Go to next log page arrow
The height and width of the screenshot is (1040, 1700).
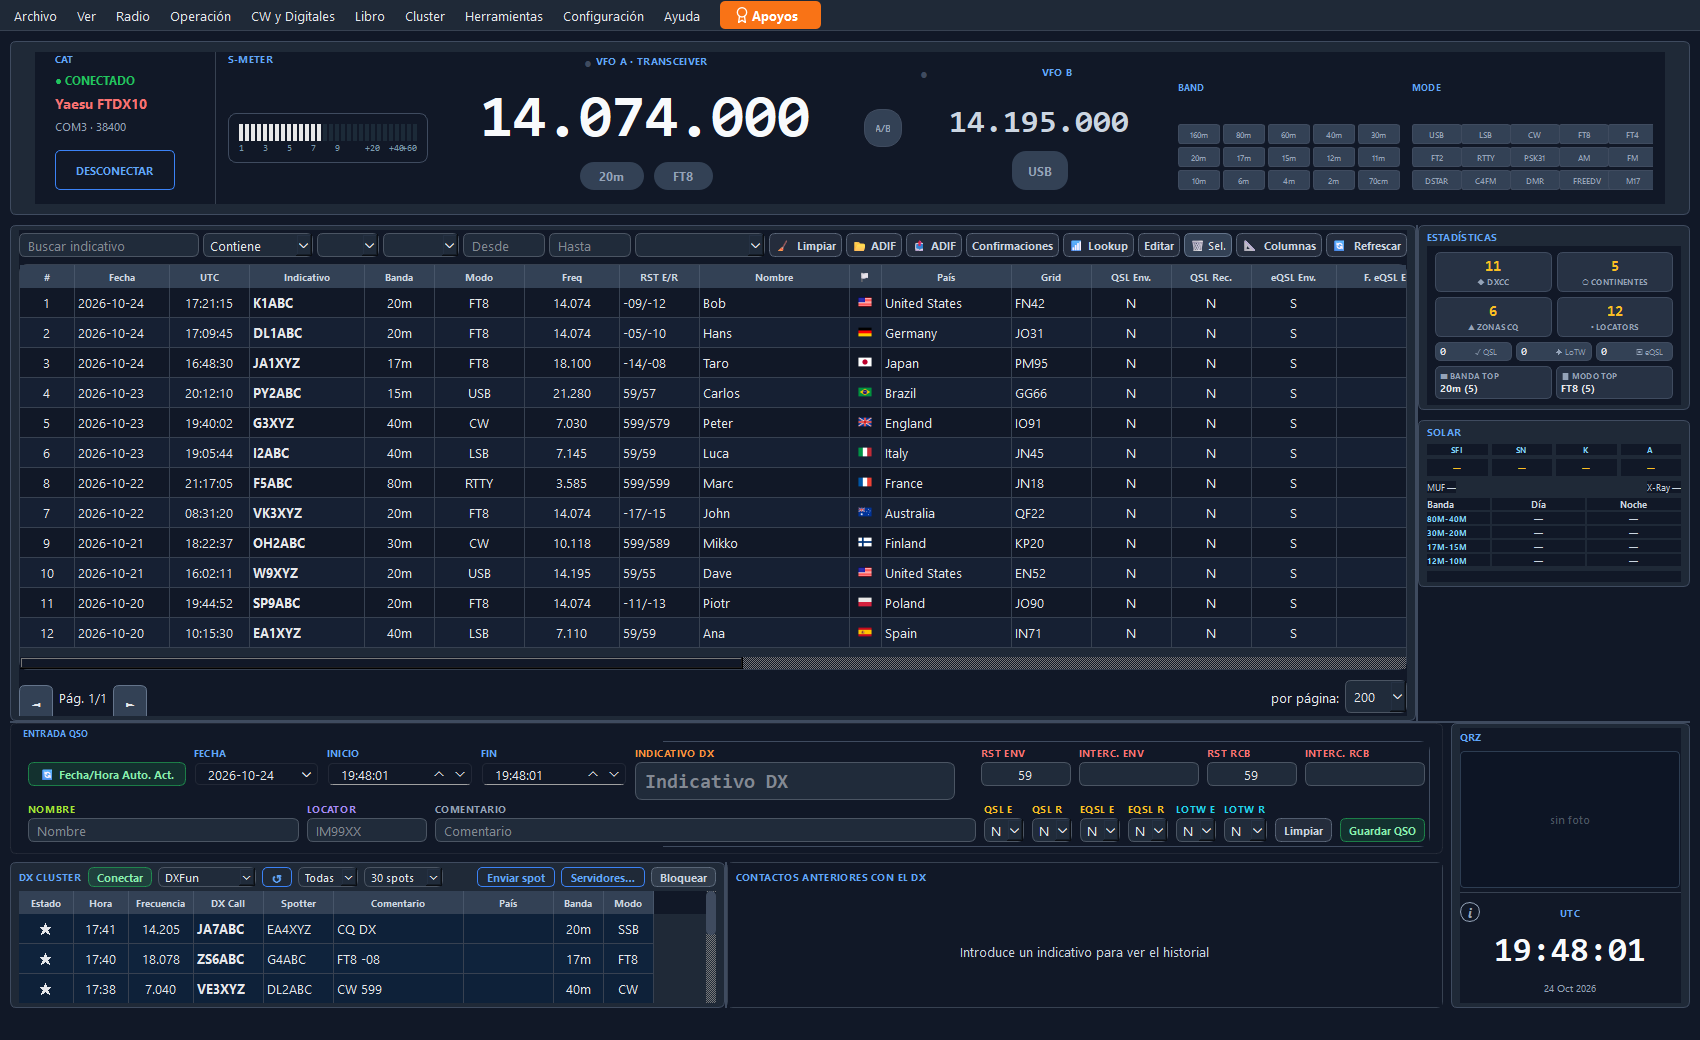tap(130, 701)
